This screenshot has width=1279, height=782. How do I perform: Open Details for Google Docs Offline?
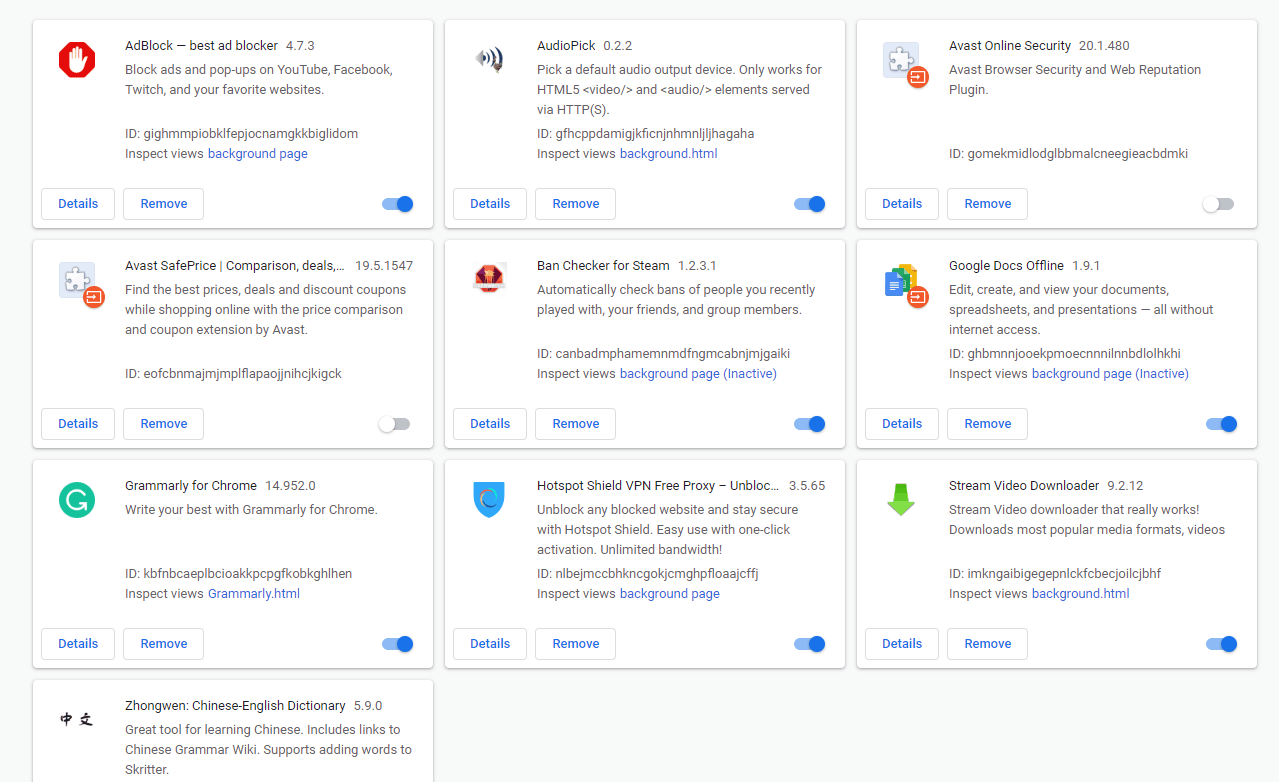[x=902, y=424]
